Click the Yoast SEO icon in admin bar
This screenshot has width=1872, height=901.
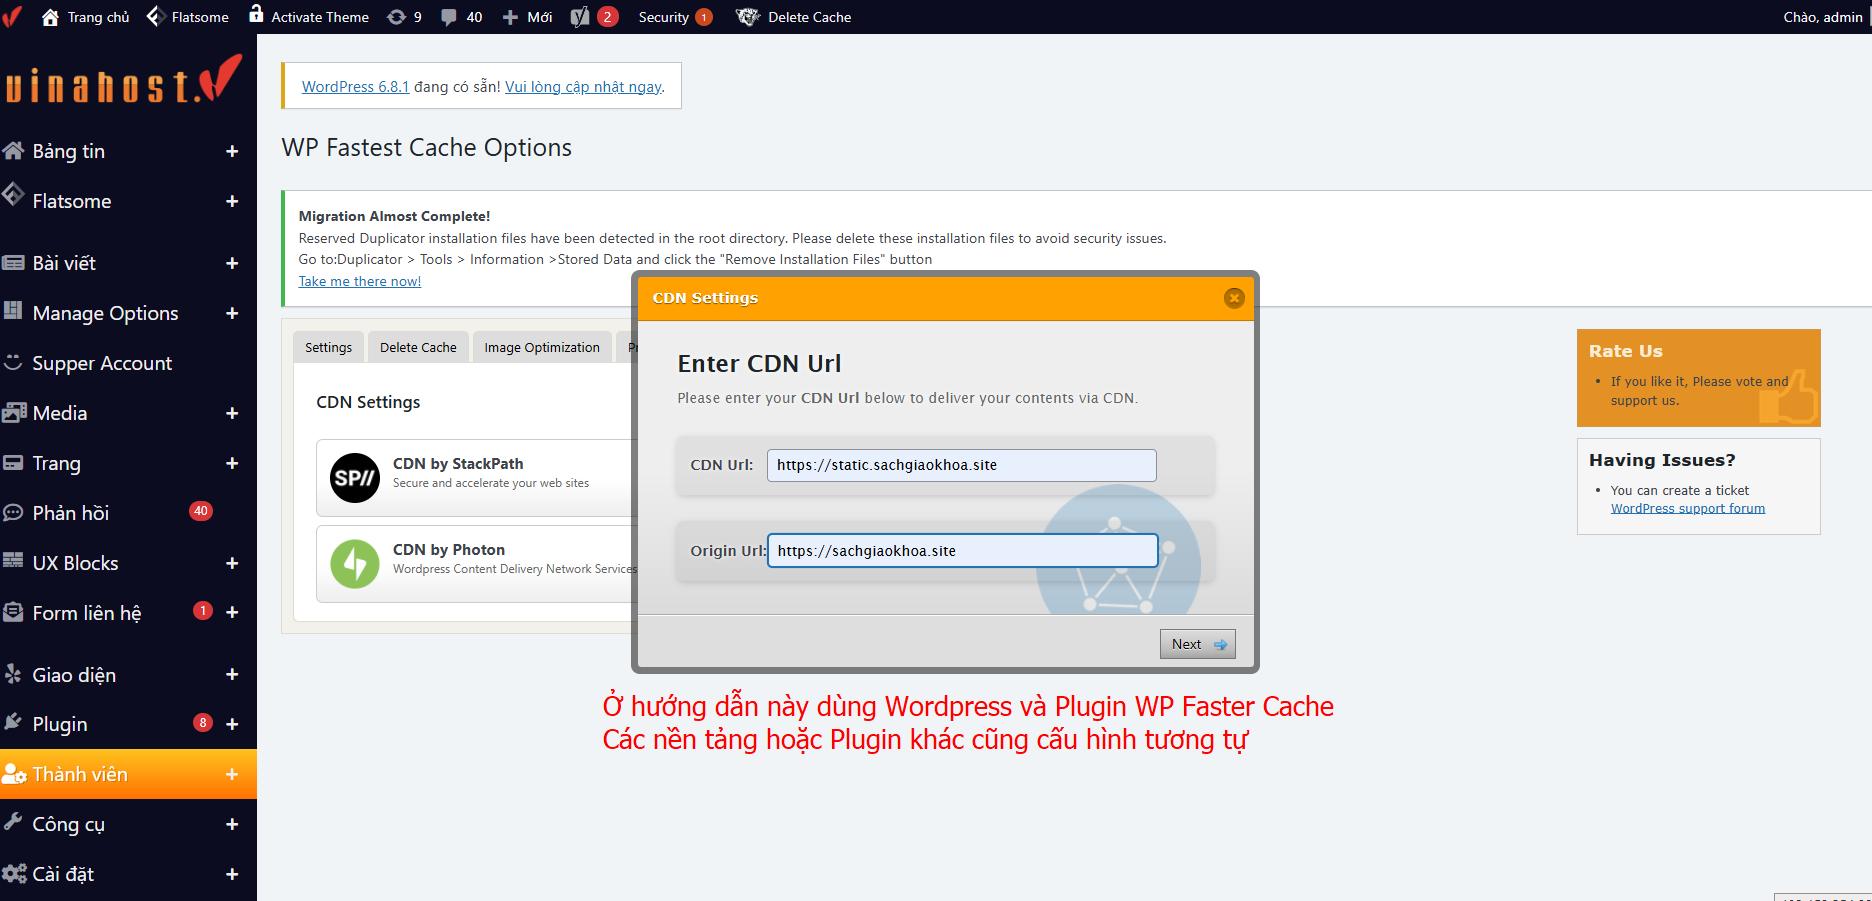[x=580, y=17]
